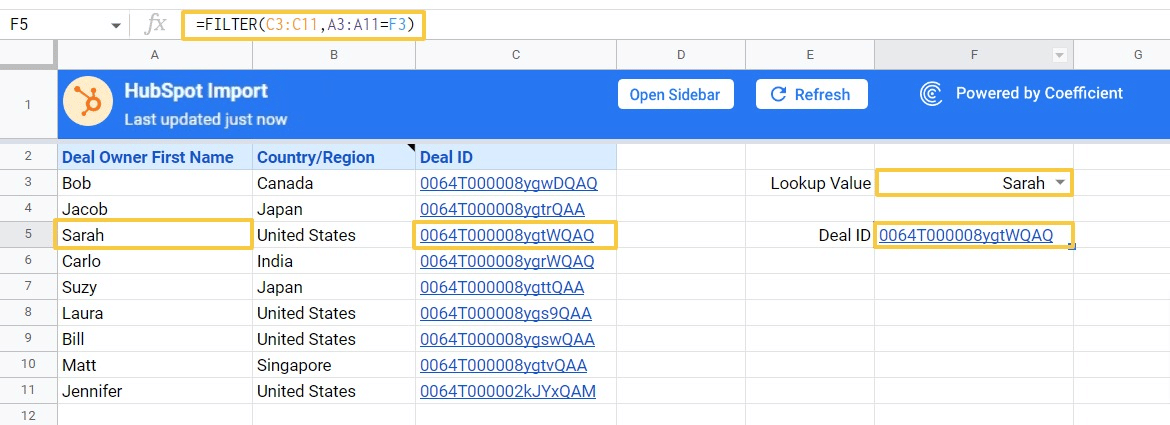
Task: Open Deal ID link 0064T000008ygtrQAA
Action: [x=502, y=210]
